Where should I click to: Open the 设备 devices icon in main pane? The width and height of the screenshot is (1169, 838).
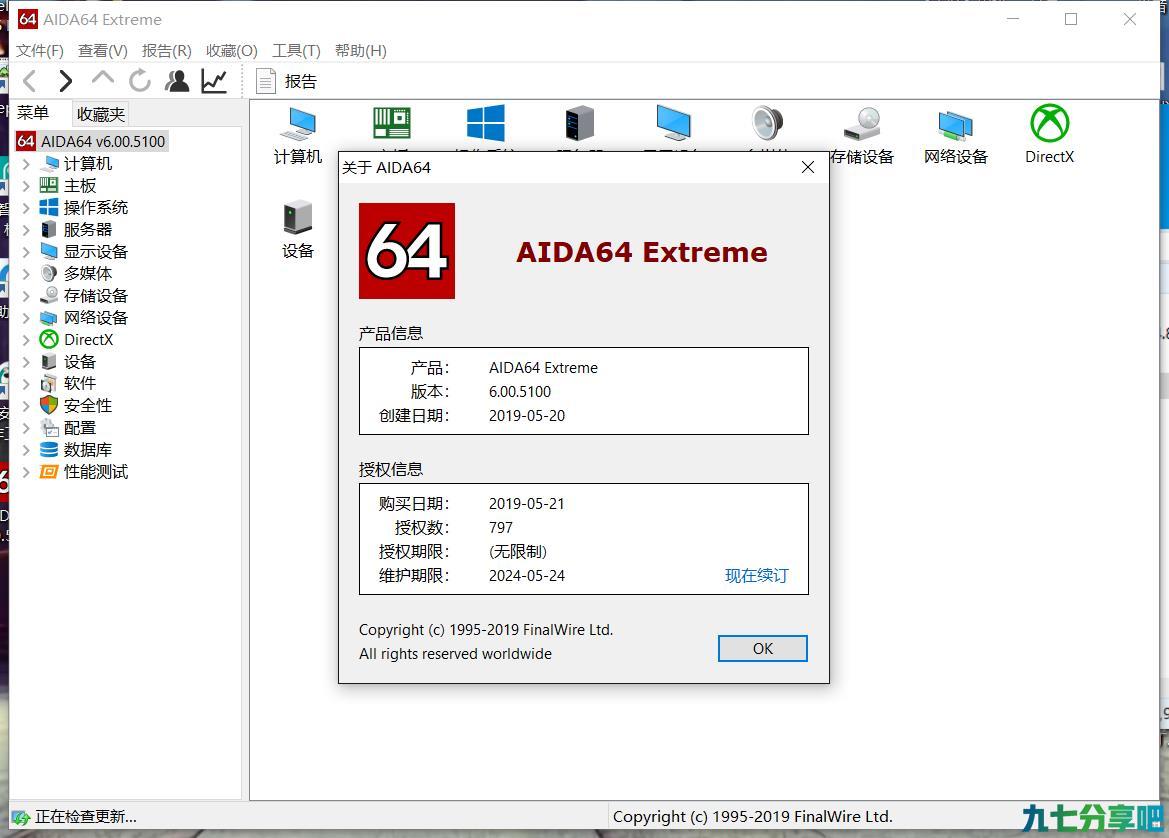[298, 229]
